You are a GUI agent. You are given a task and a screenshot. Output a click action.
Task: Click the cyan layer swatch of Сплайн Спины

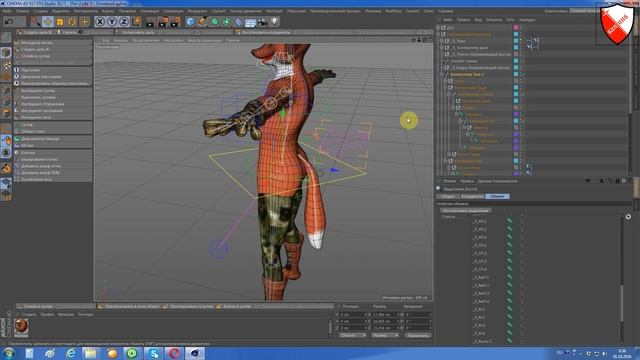click(516, 61)
